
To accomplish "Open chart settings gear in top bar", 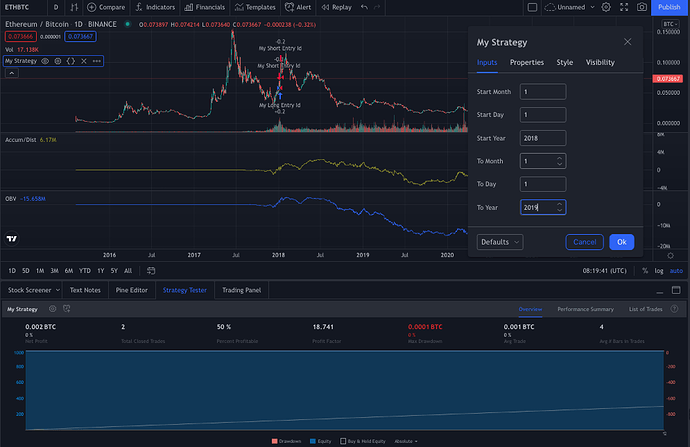I will pyautogui.click(x=606, y=7).
